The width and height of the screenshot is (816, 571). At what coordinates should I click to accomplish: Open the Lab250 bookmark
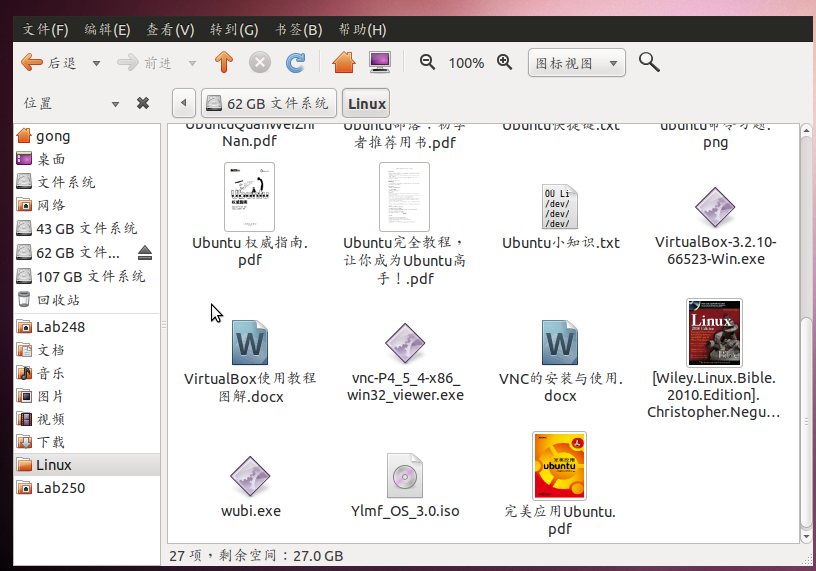[x=87, y=488]
